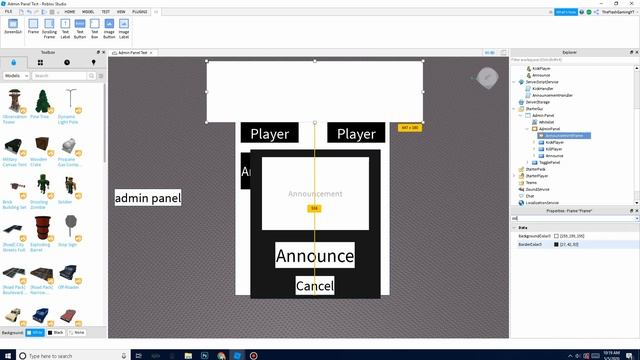Switch to the PLUGINS ribbon tab
Image resolution: width=640 pixels, height=360 pixels.
click(140, 12)
